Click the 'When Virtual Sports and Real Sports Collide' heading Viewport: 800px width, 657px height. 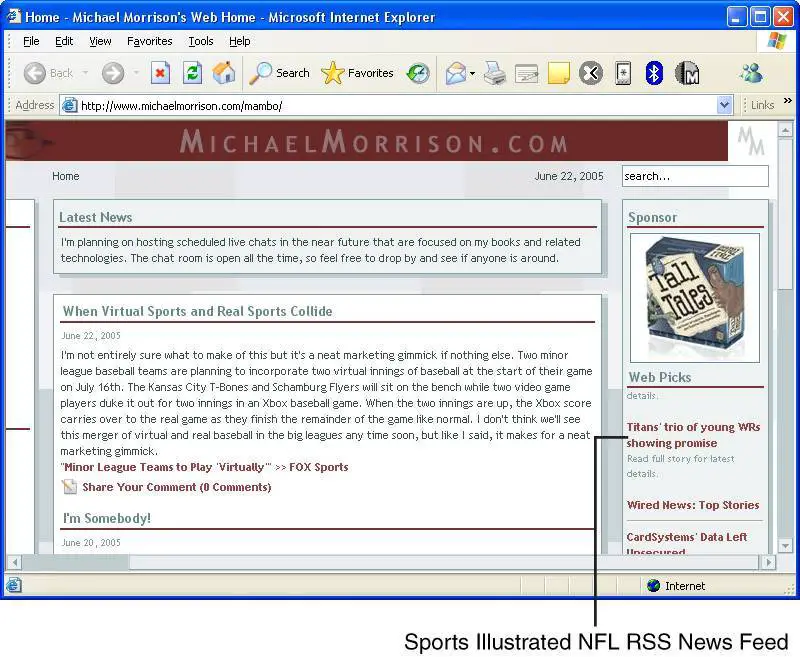197,311
